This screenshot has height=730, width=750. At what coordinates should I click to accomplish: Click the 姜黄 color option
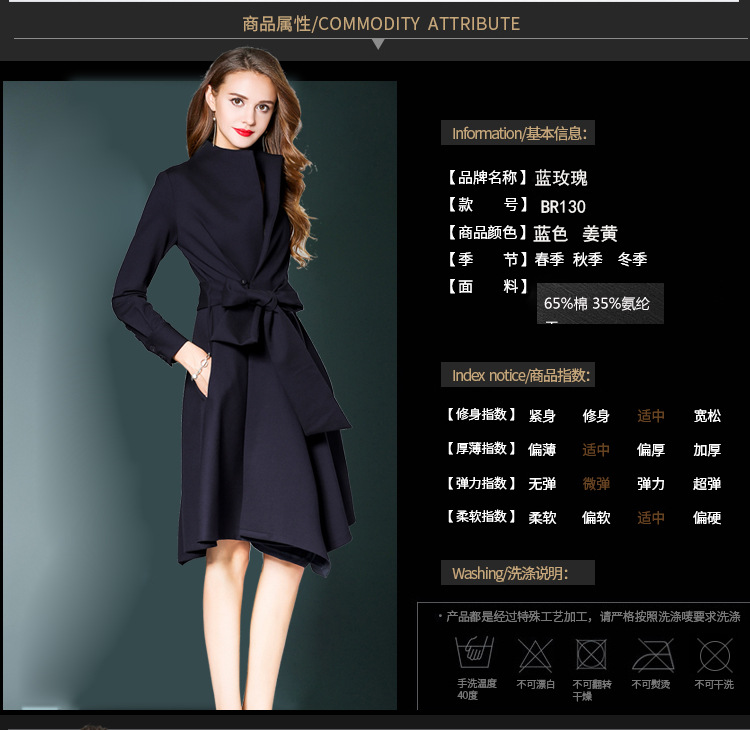pos(600,234)
